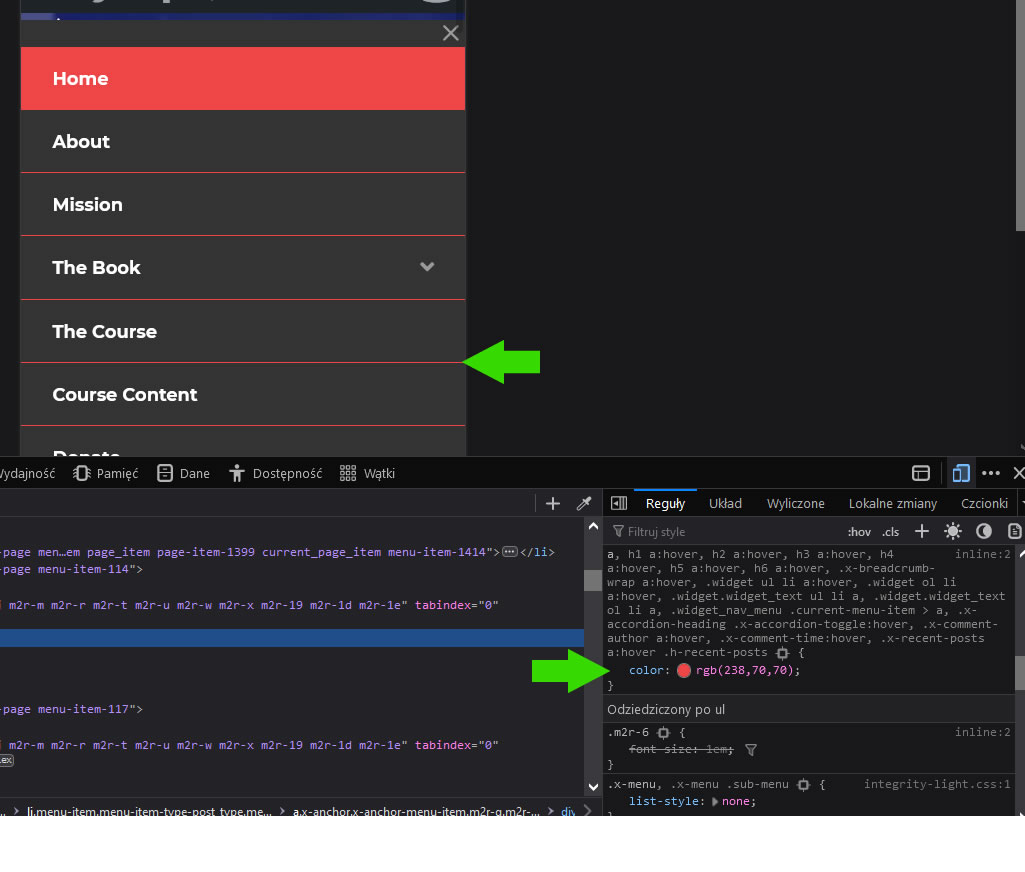1025x872 pixels.
Task: Click the DevTools dock layout icon
Action: [x=921, y=473]
